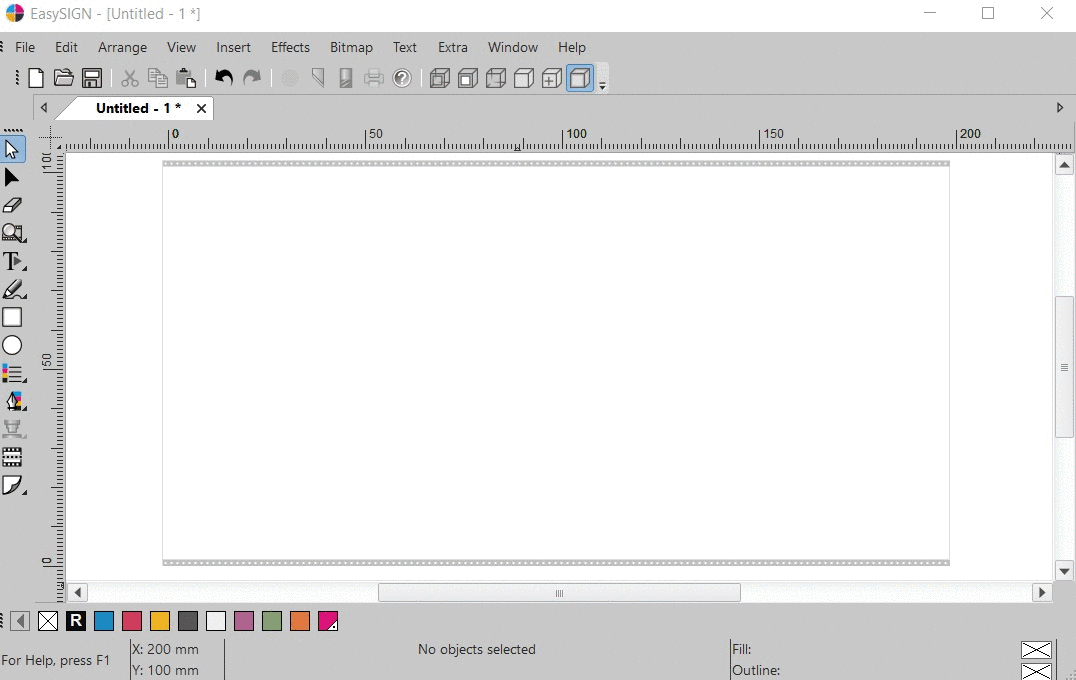Click the fourth cube view icon
1076x680 pixels.
point(524,78)
